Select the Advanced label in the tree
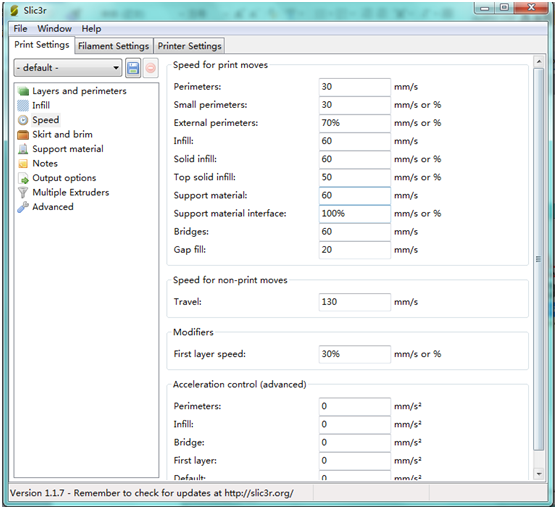Viewport: 557px width, 509px height. point(53,207)
